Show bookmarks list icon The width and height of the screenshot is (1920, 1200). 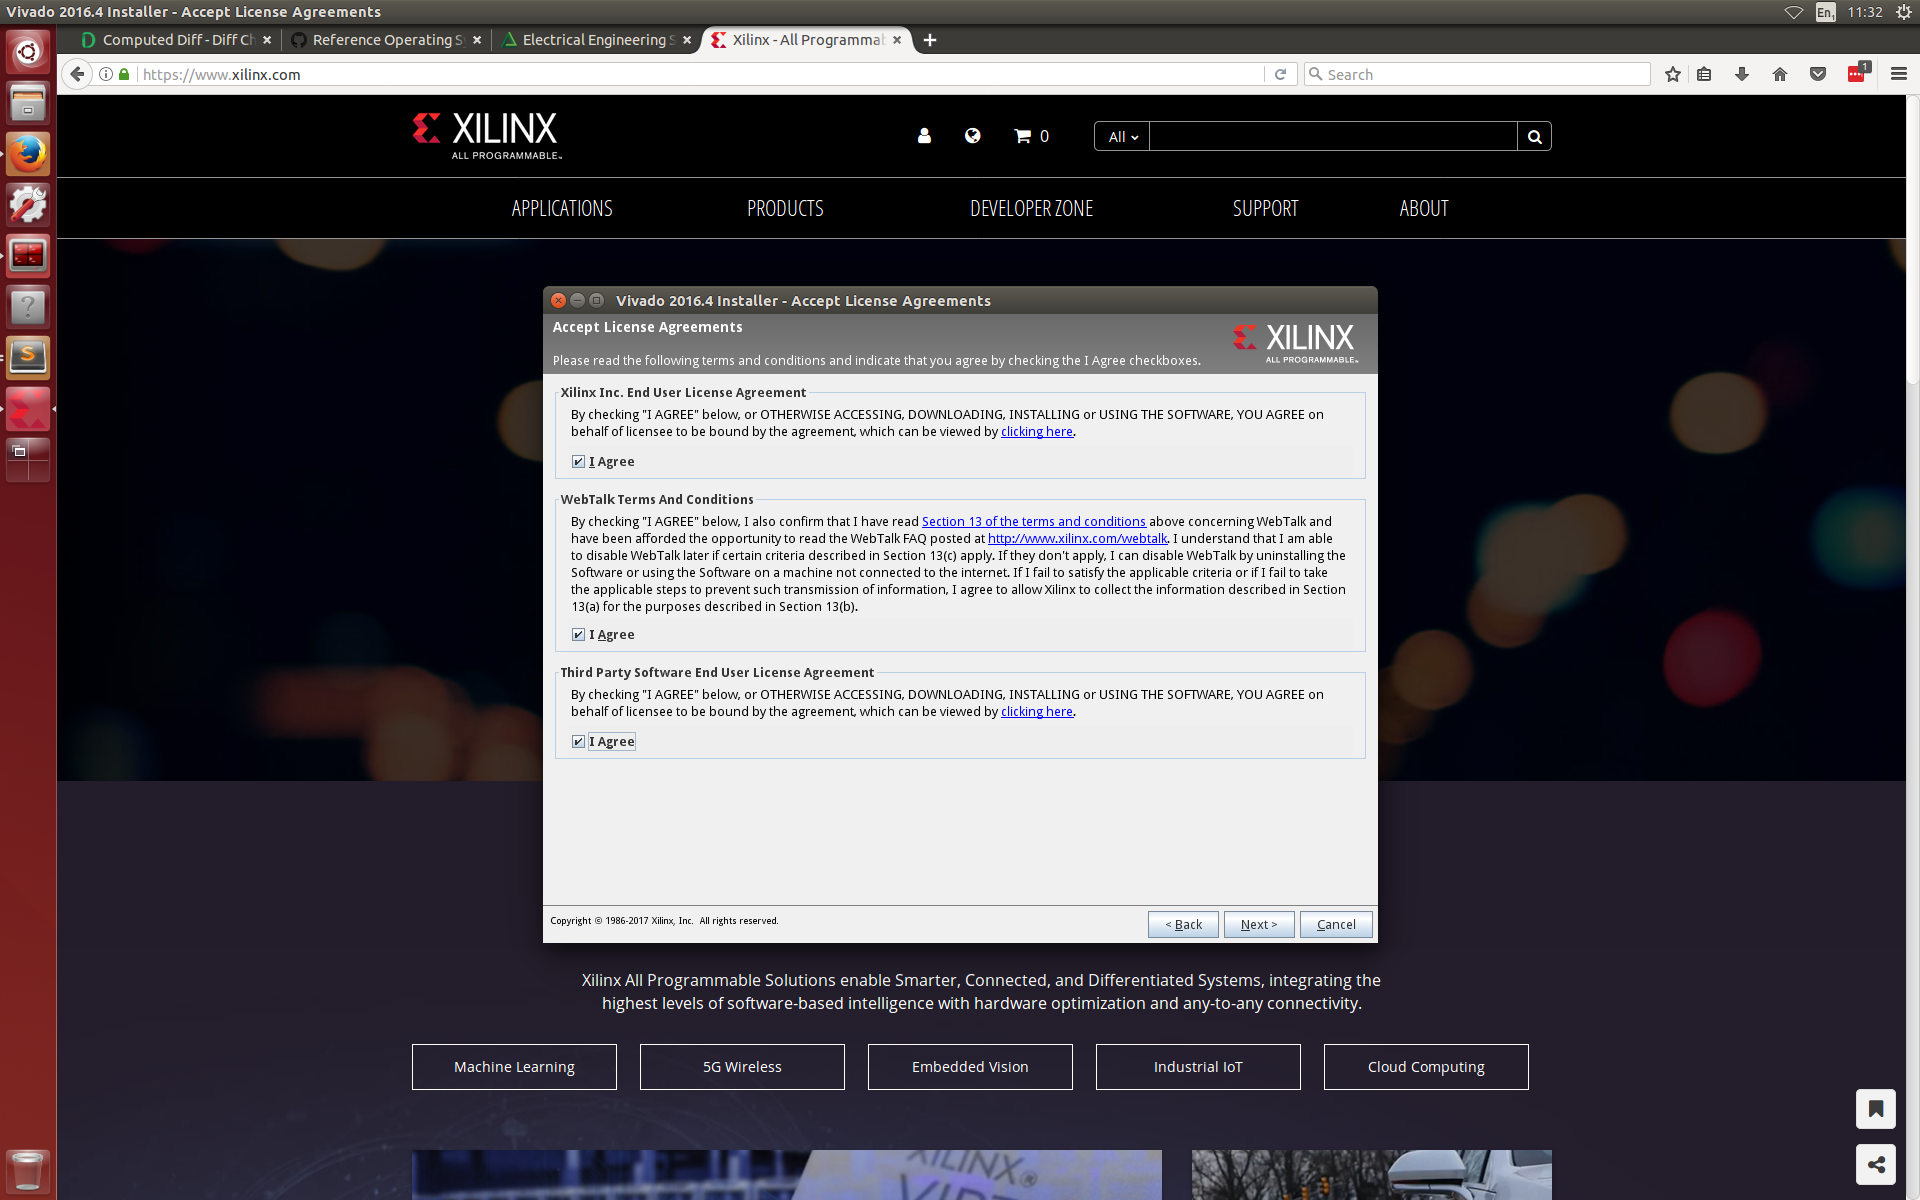pos(1704,74)
